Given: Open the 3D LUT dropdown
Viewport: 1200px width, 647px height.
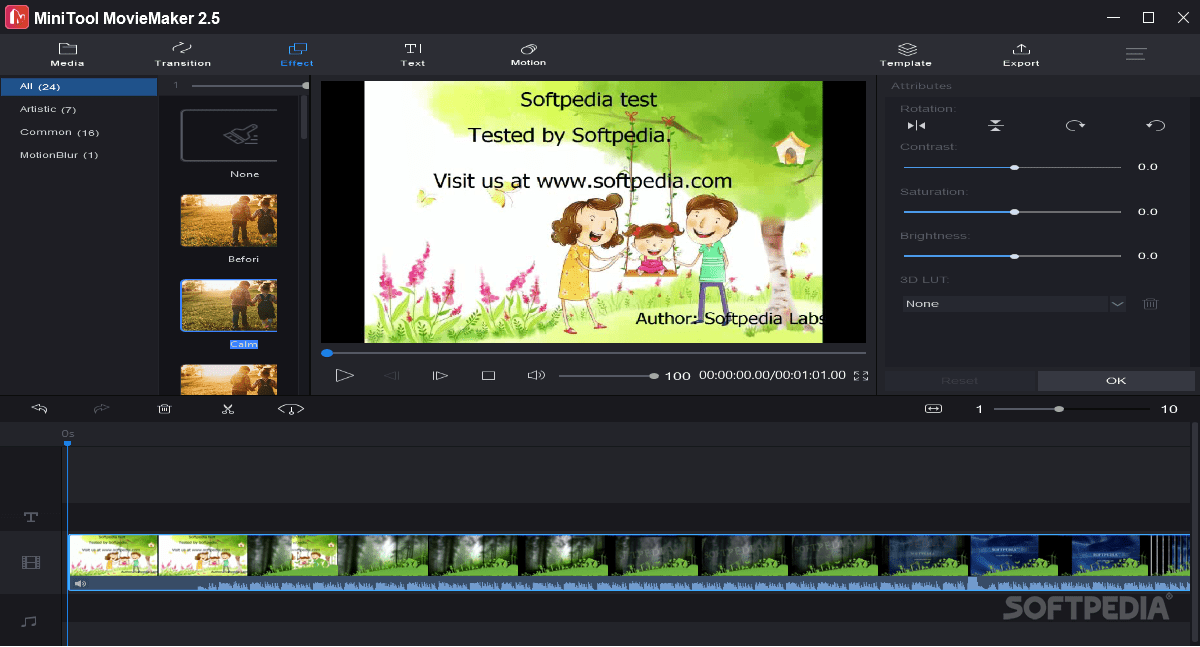Looking at the screenshot, I should click(1117, 303).
